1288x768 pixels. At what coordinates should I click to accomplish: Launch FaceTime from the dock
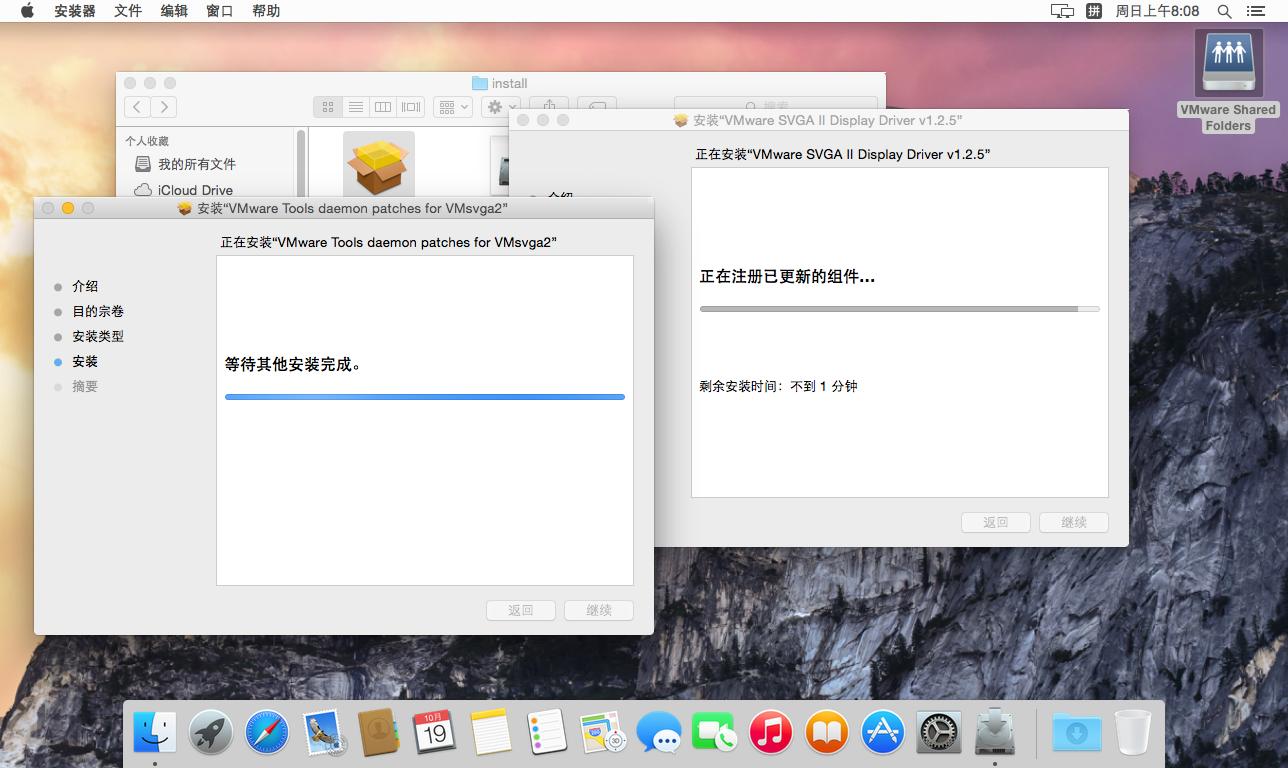715,733
